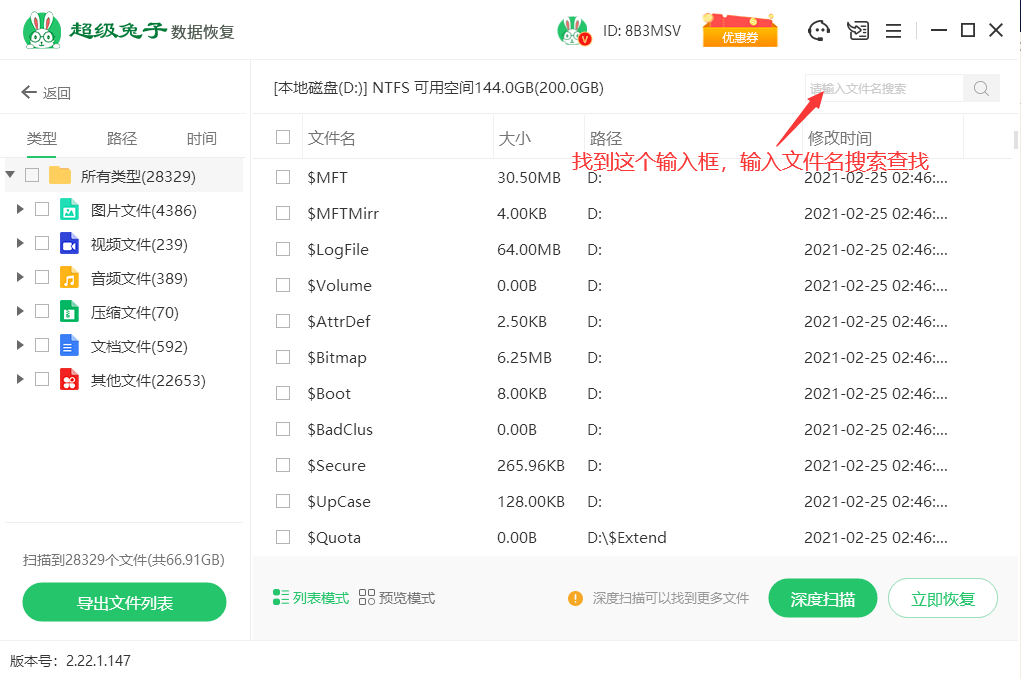
Task: Click the customer service headset icon
Action: tap(819, 31)
